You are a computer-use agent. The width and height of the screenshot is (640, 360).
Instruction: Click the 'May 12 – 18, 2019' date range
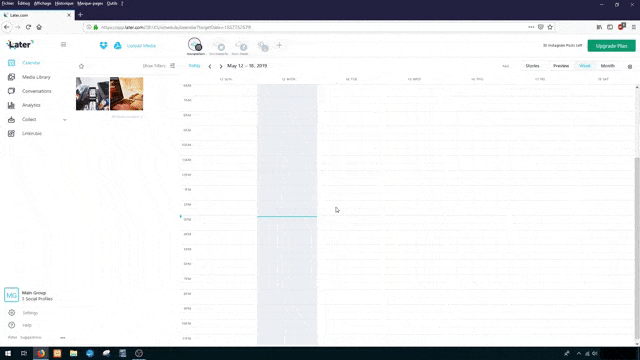coord(247,66)
